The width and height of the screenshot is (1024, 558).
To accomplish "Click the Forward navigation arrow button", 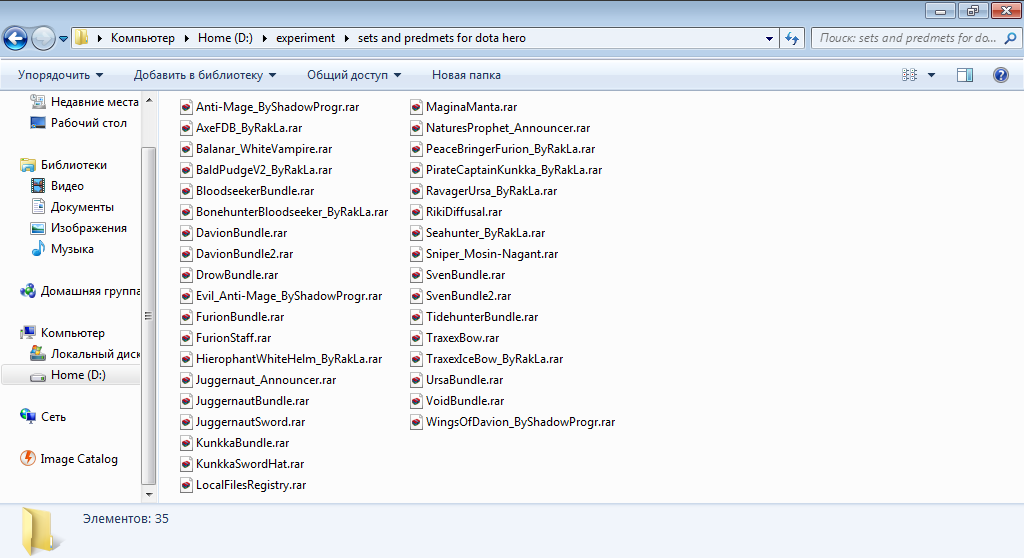I will [43, 38].
